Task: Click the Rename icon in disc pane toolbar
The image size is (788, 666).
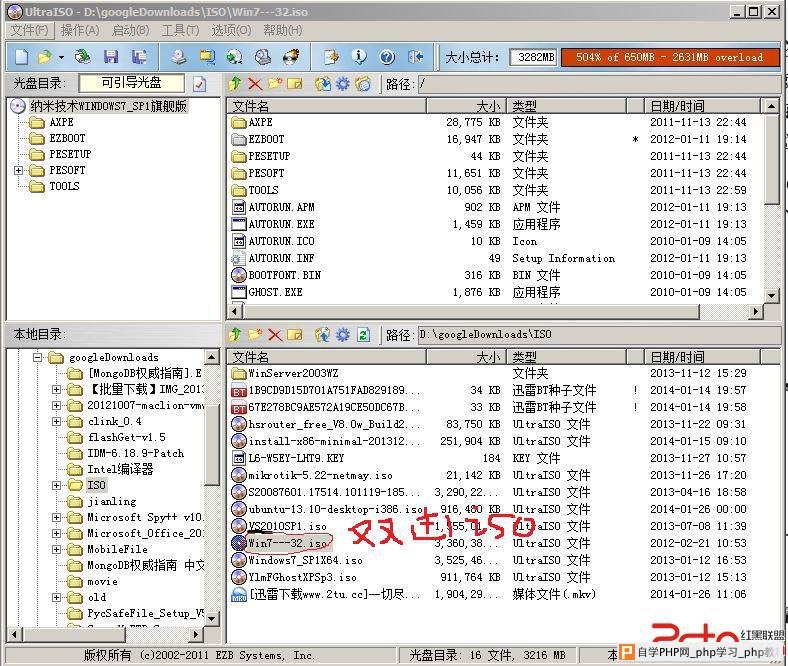Action: (295, 83)
